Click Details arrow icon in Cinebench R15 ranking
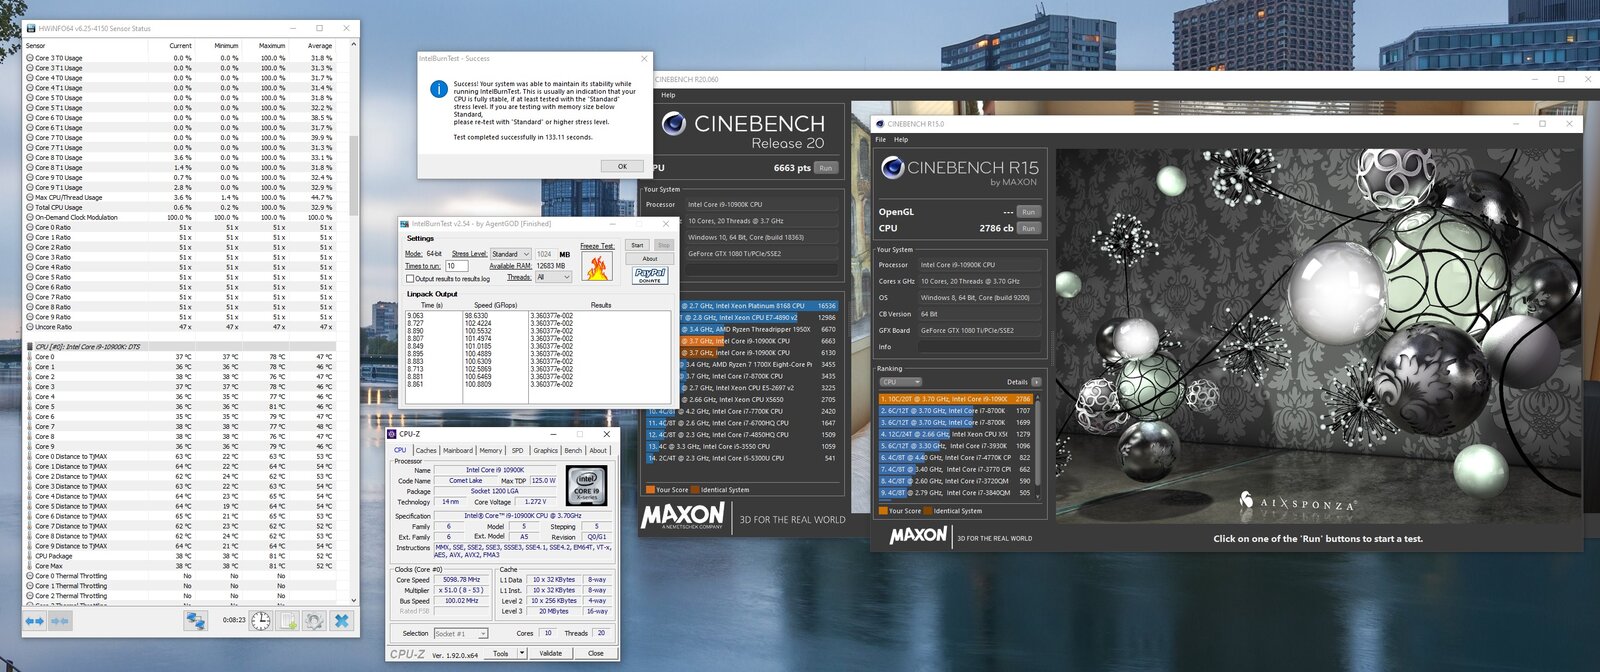Image resolution: width=1600 pixels, height=672 pixels. coord(1035,382)
